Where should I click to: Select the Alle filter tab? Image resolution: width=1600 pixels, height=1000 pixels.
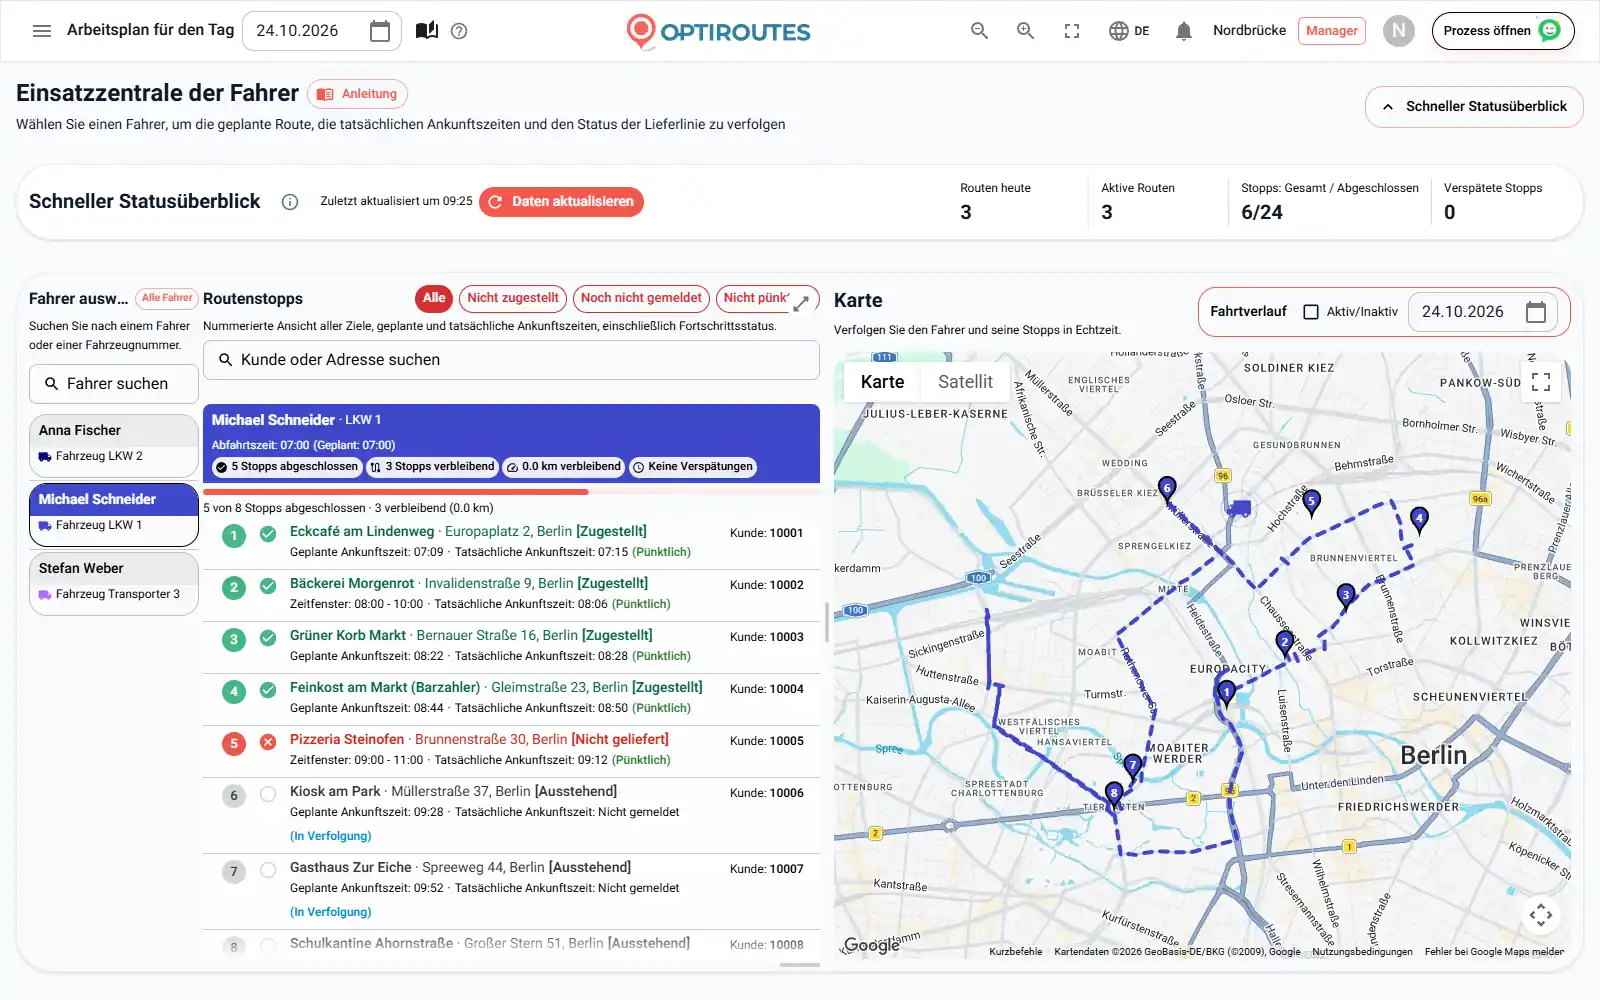click(x=434, y=298)
